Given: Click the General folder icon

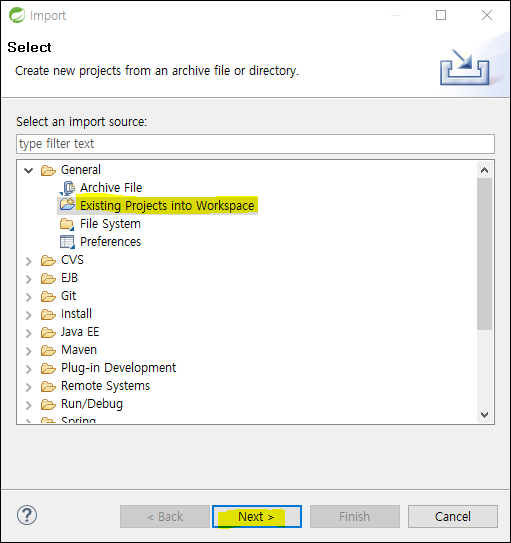Looking at the screenshot, I should point(48,170).
